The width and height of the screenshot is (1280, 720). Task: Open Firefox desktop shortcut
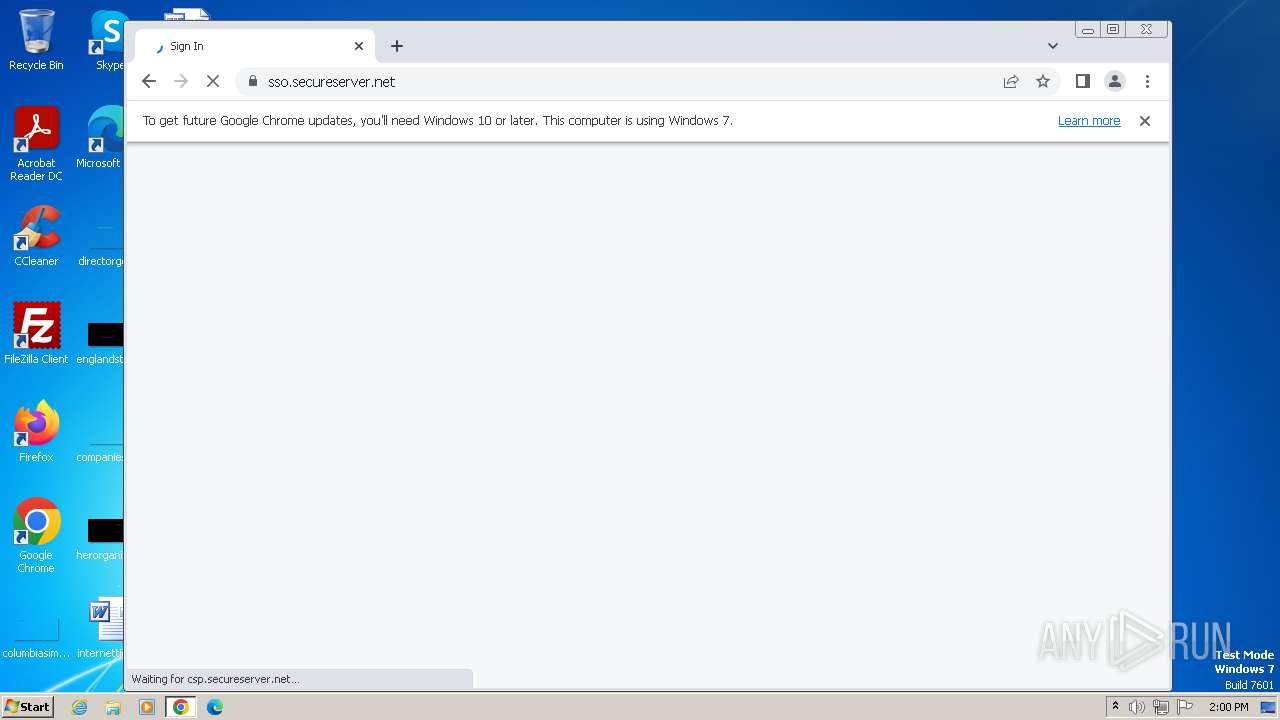pos(36,432)
